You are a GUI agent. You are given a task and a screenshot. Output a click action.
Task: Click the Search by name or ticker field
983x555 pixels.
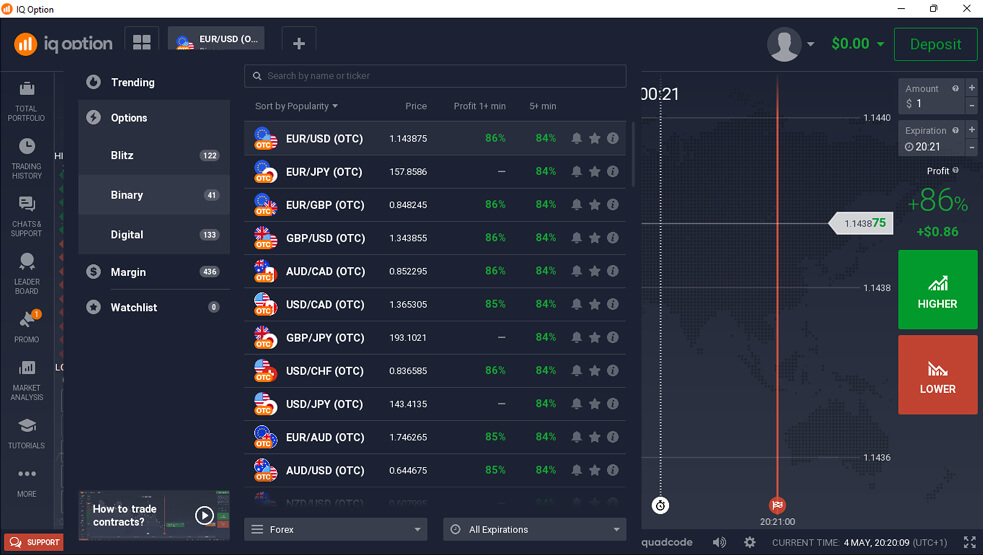(x=435, y=76)
